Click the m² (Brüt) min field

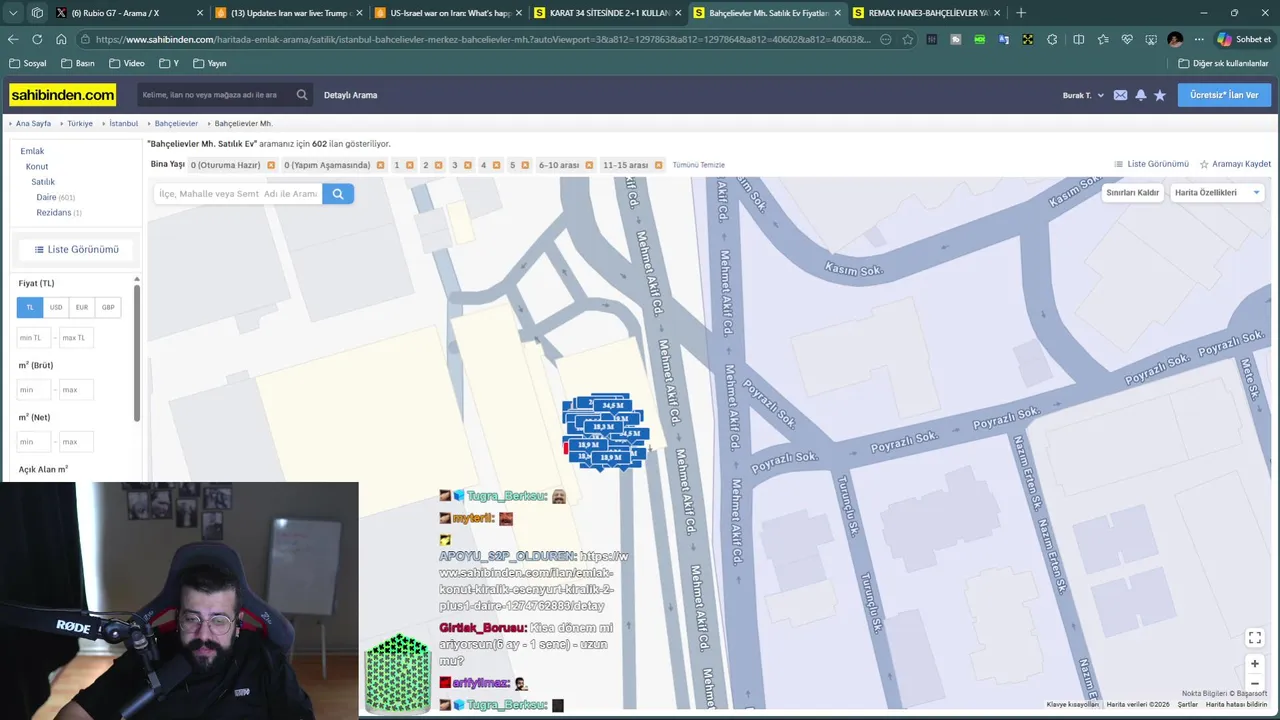coord(34,390)
